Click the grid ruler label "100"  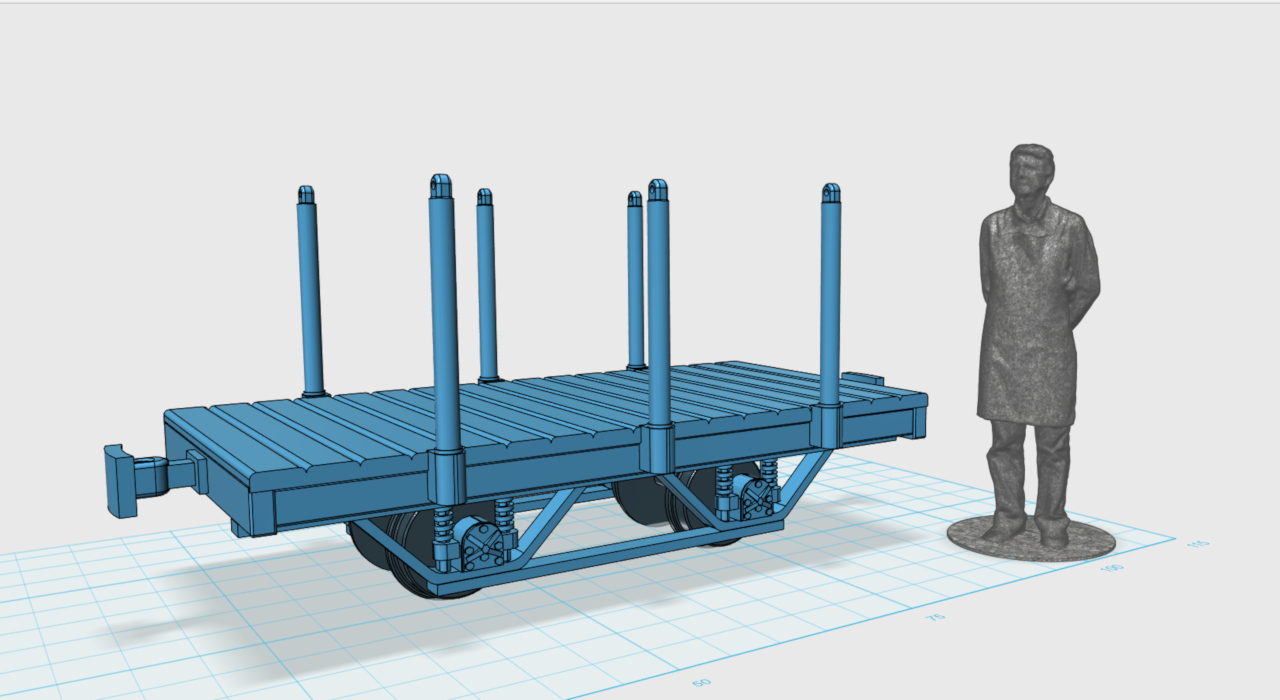click(x=1112, y=567)
